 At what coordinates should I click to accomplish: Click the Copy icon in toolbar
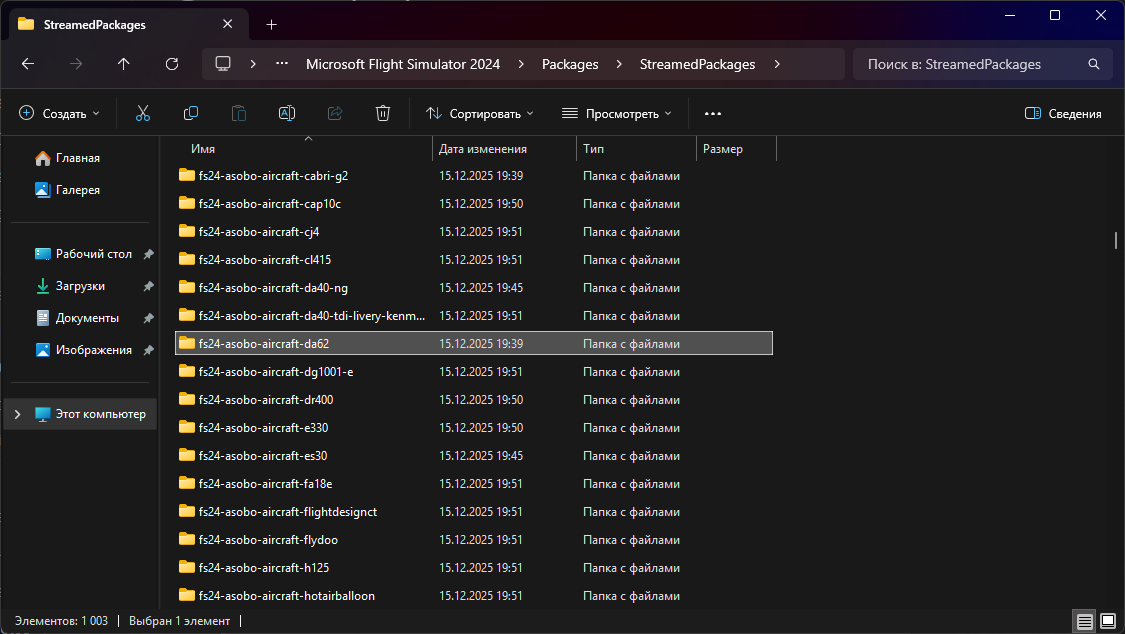[x=191, y=114]
